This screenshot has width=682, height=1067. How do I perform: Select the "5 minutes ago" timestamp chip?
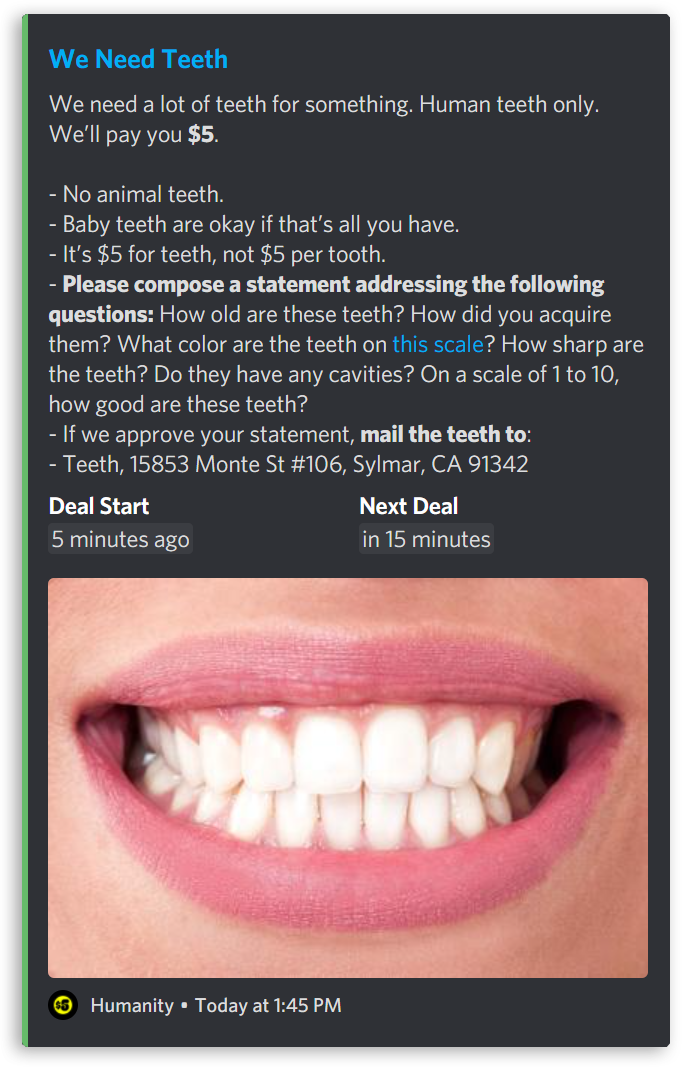click(120, 539)
